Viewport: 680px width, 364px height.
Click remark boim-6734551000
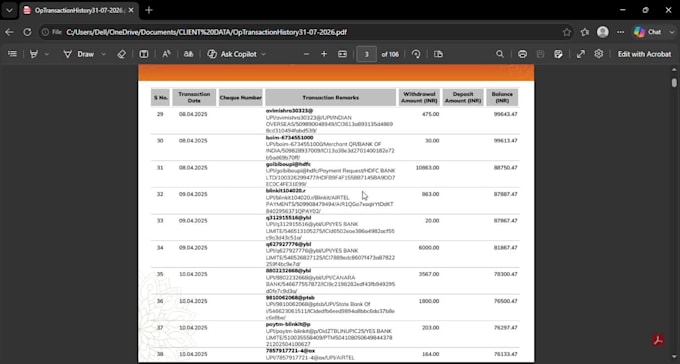click(x=289, y=138)
